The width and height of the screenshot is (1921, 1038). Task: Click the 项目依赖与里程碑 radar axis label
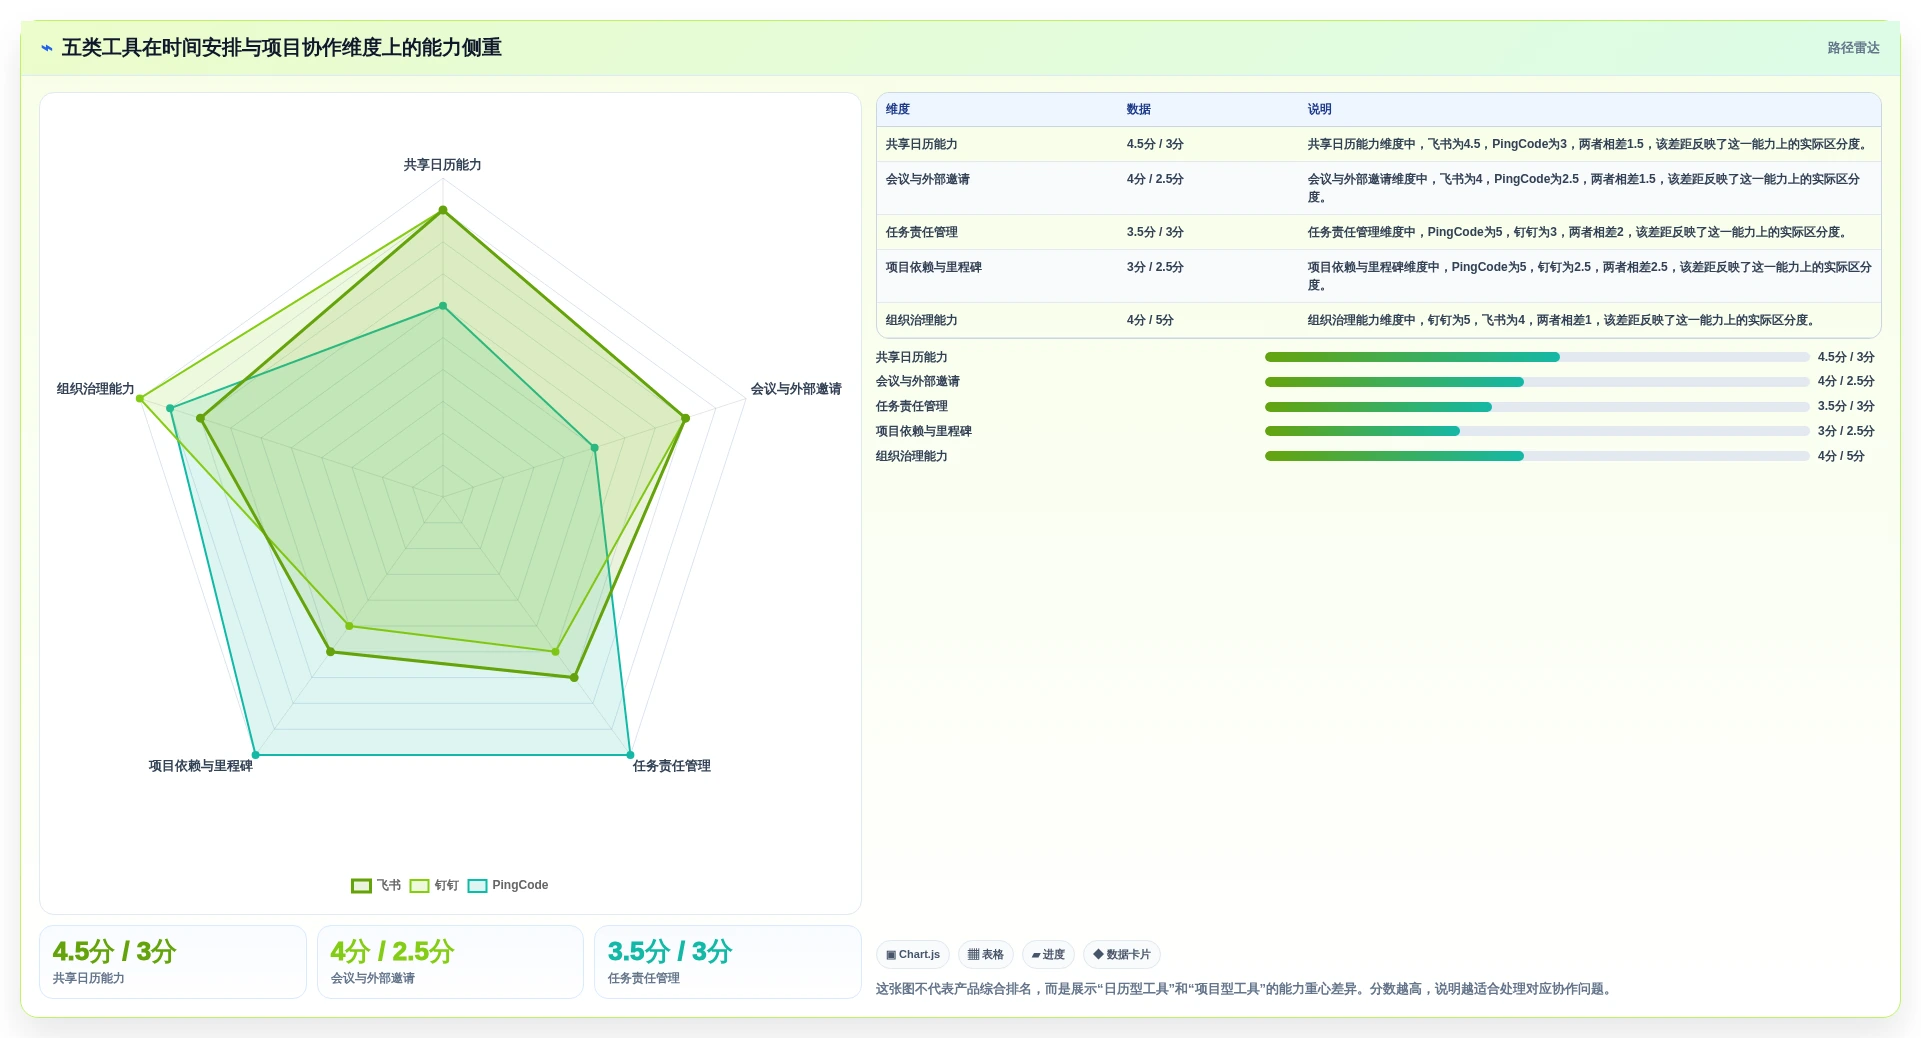coord(201,766)
